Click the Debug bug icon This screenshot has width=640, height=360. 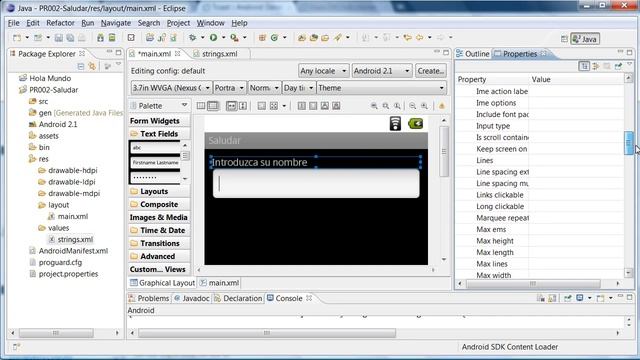(x=192, y=38)
